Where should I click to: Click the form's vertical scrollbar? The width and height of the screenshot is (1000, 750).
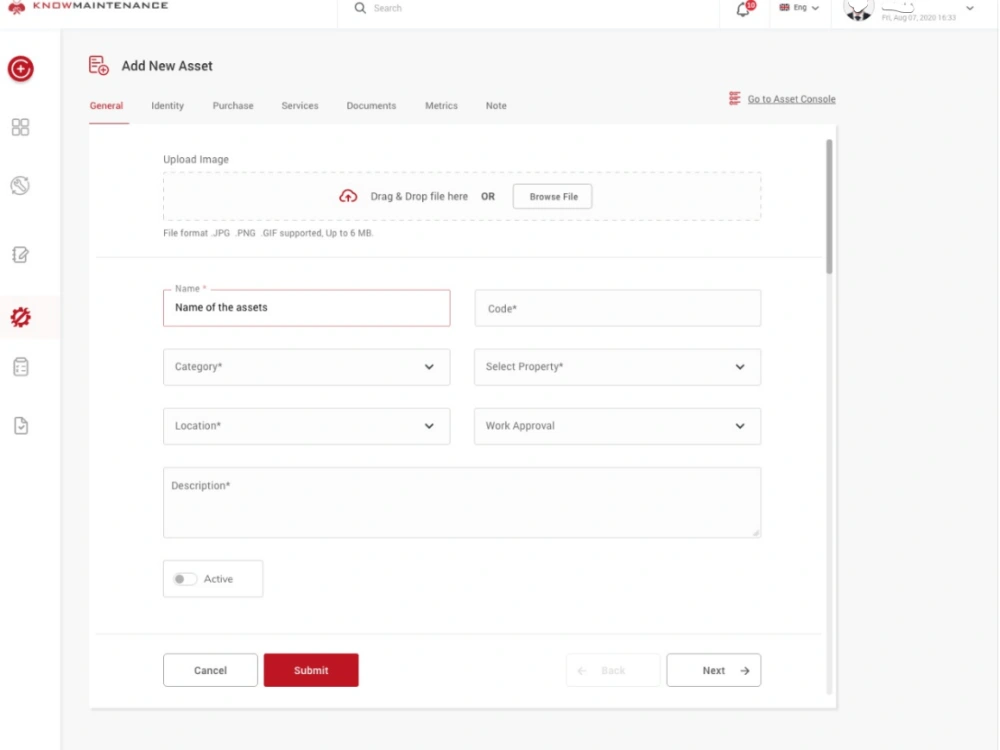coord(829,207)
